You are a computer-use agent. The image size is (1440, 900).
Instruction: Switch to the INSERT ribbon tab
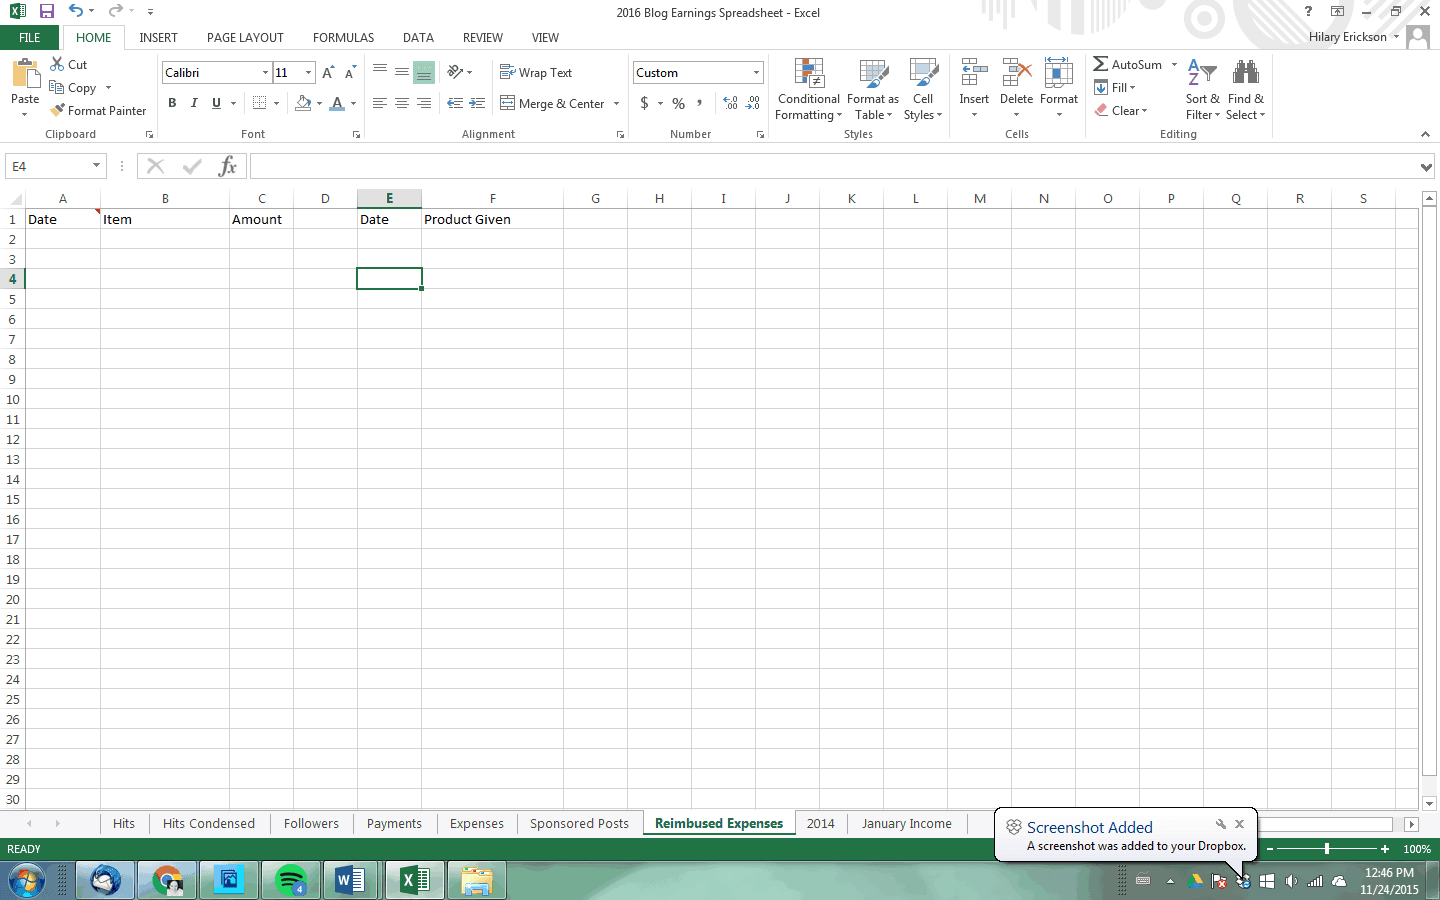coord(158,37)
